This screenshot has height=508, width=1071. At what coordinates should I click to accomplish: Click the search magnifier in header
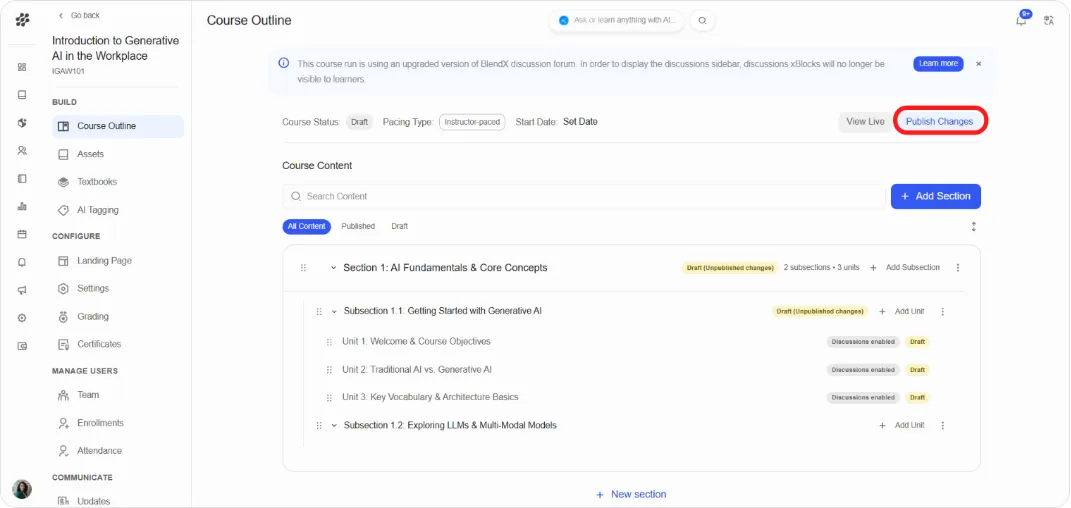(x=702, y=20)
